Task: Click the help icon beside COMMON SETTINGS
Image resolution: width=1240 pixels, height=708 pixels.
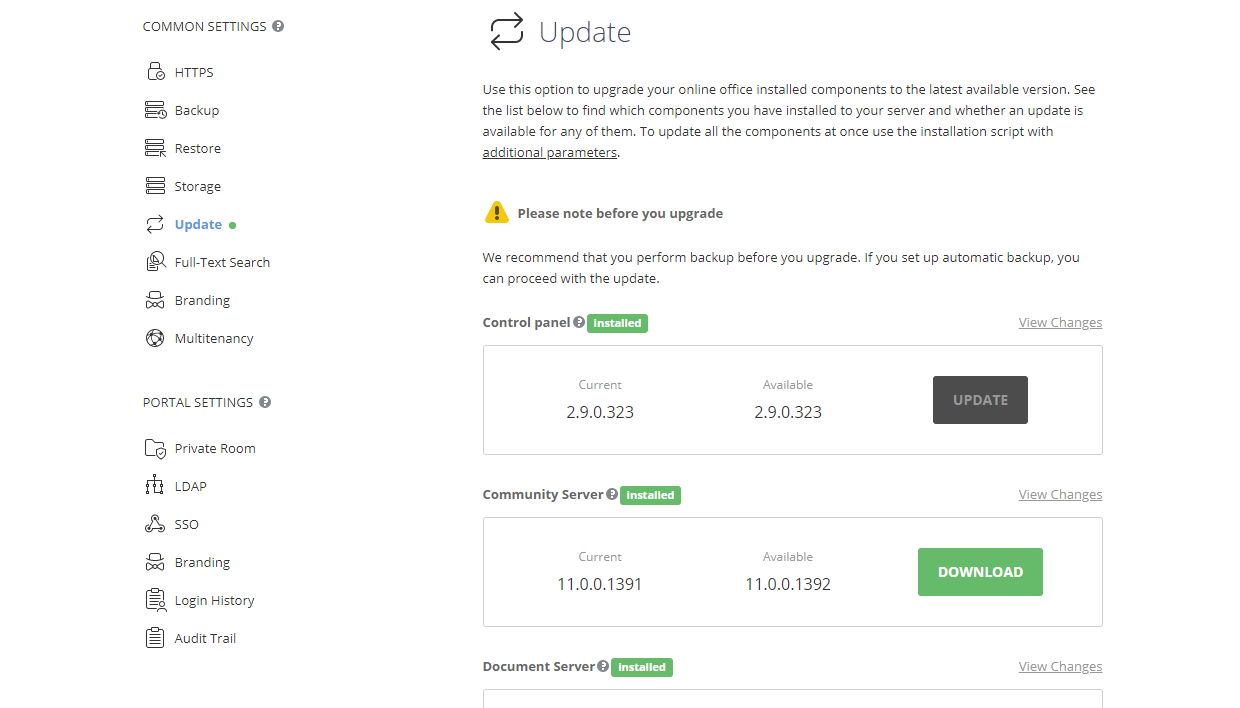Action: (x=278, y=26)
